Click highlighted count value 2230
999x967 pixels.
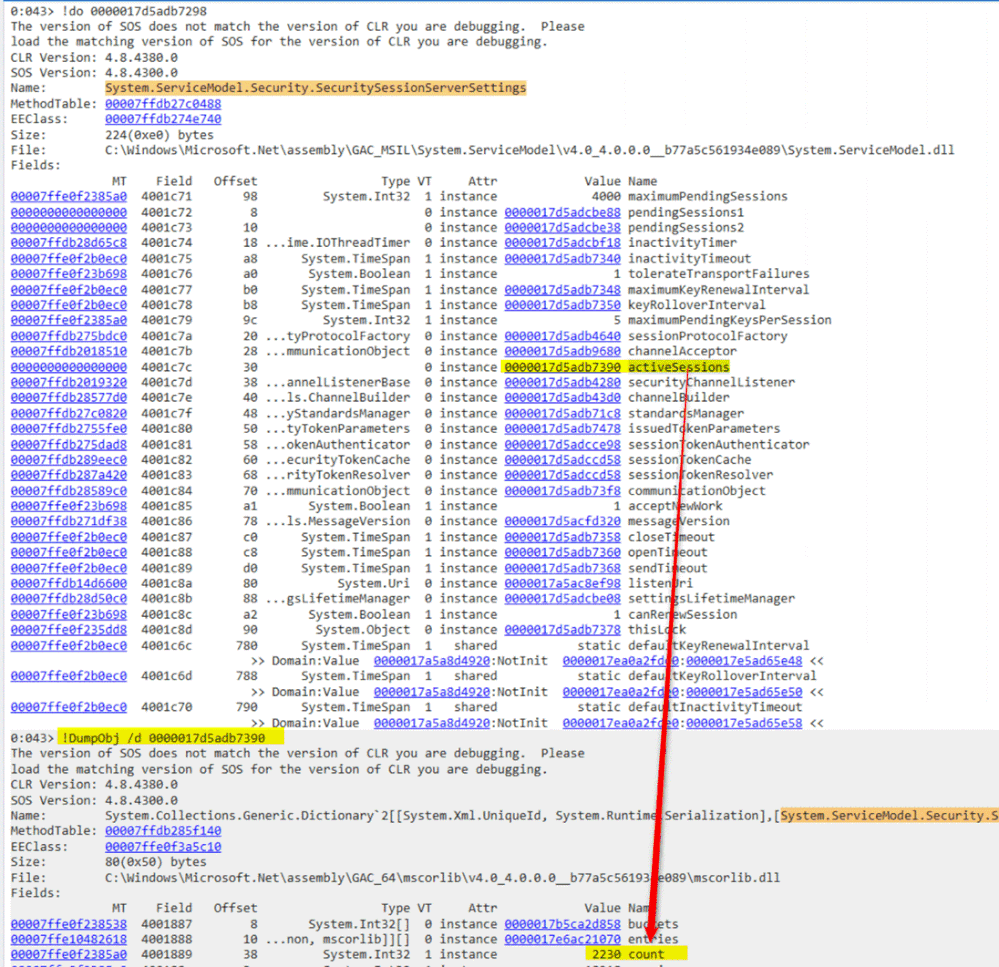click(606, 954)
